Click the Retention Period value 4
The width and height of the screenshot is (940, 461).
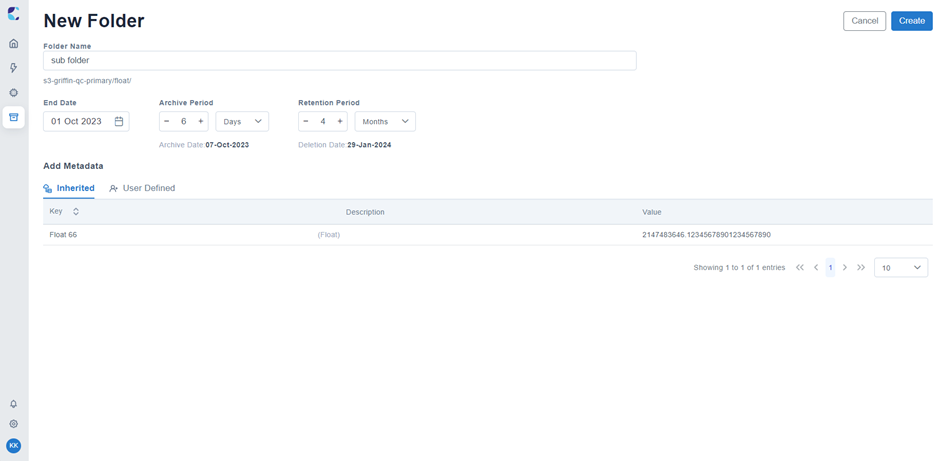pyautogui.click(x=323, y=121)
